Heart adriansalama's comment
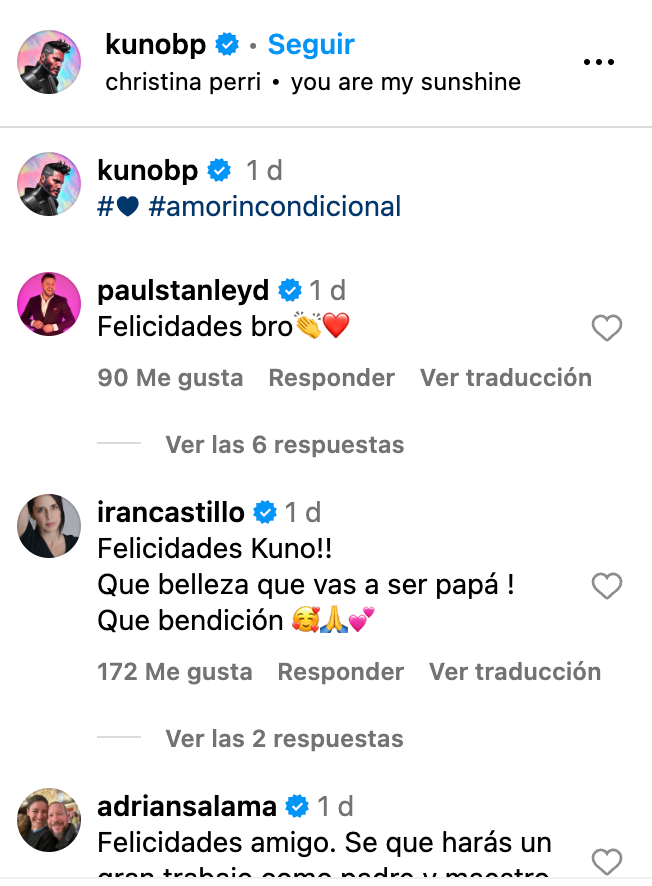 pyautogui.click(x=607, y=860)
